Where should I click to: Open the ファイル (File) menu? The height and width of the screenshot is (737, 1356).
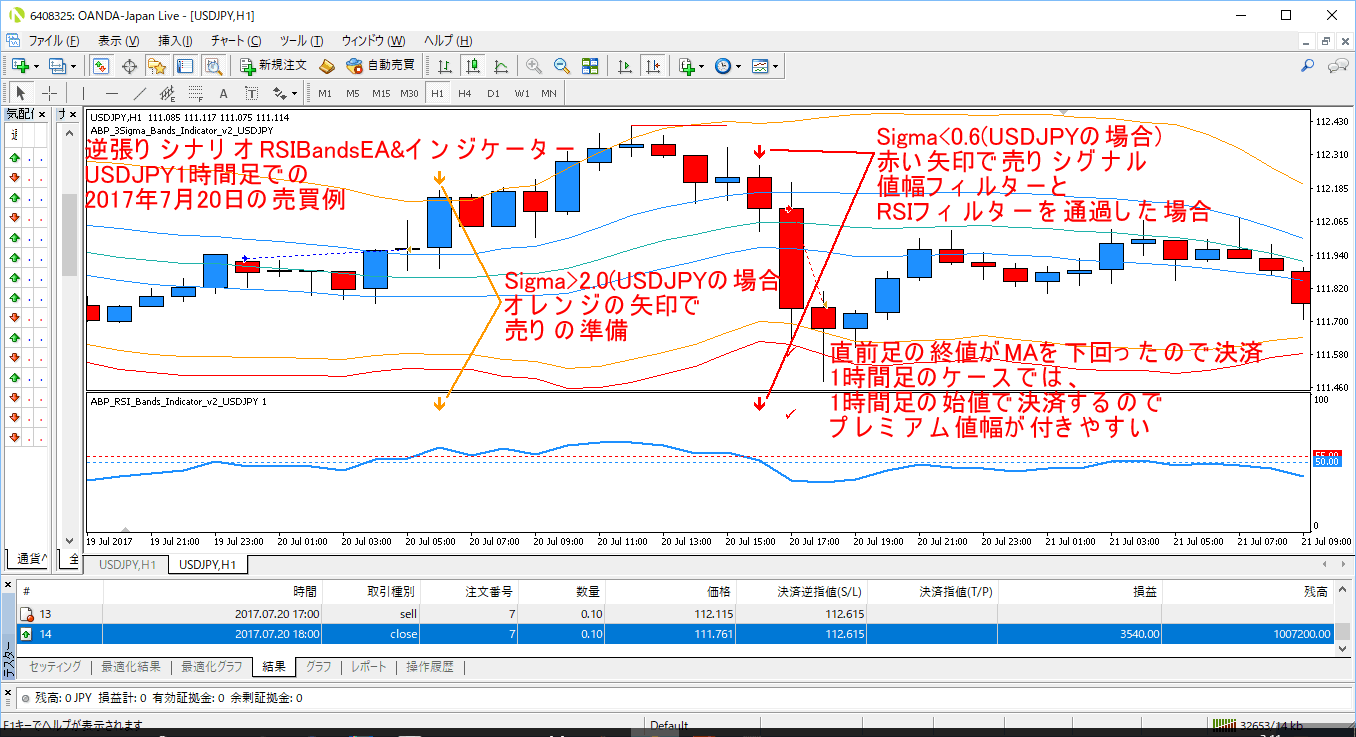pos(53,41)
